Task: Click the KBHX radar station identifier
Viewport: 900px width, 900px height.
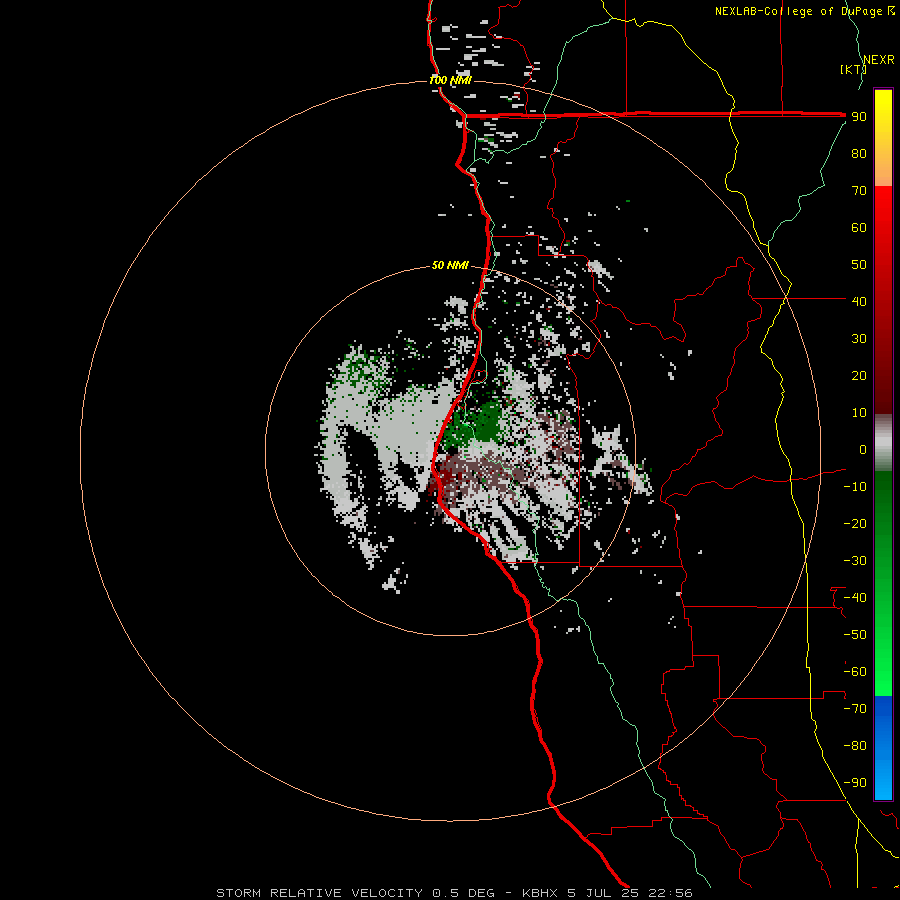Action: 540,893
